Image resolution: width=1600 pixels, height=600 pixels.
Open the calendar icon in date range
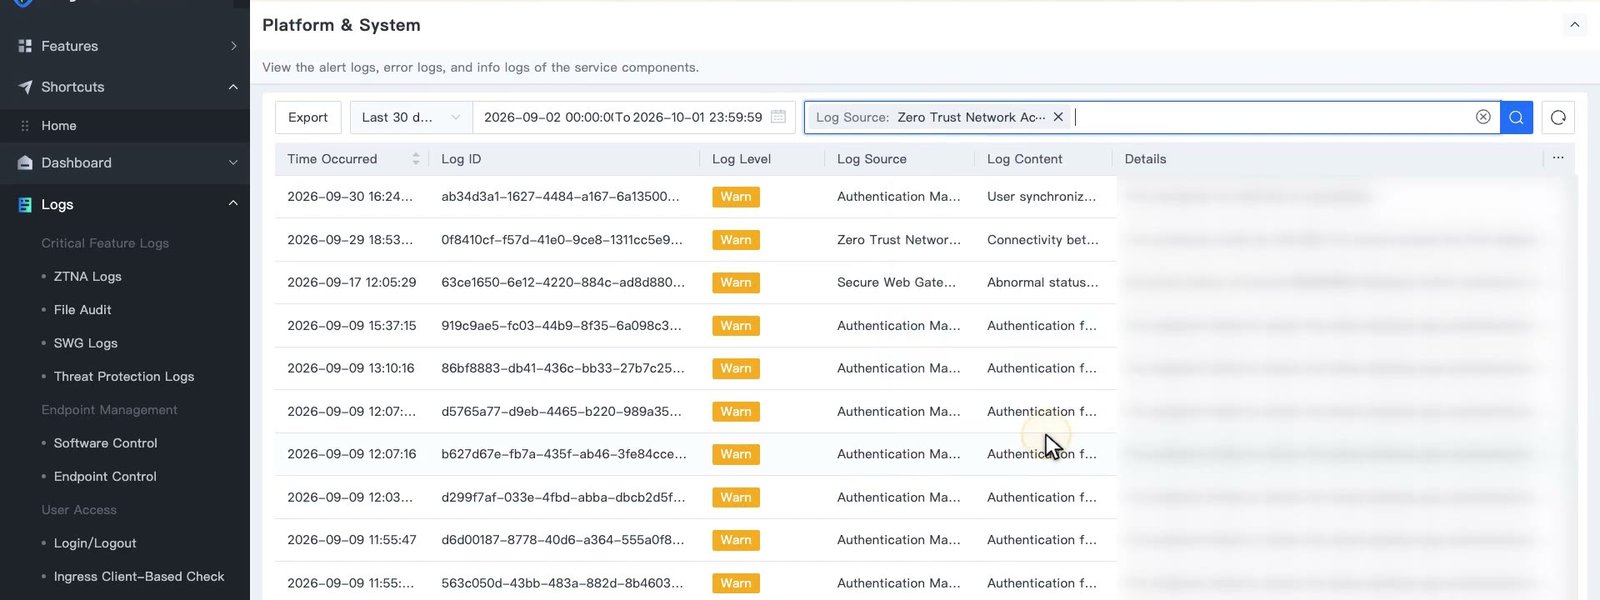pos(778,117)
